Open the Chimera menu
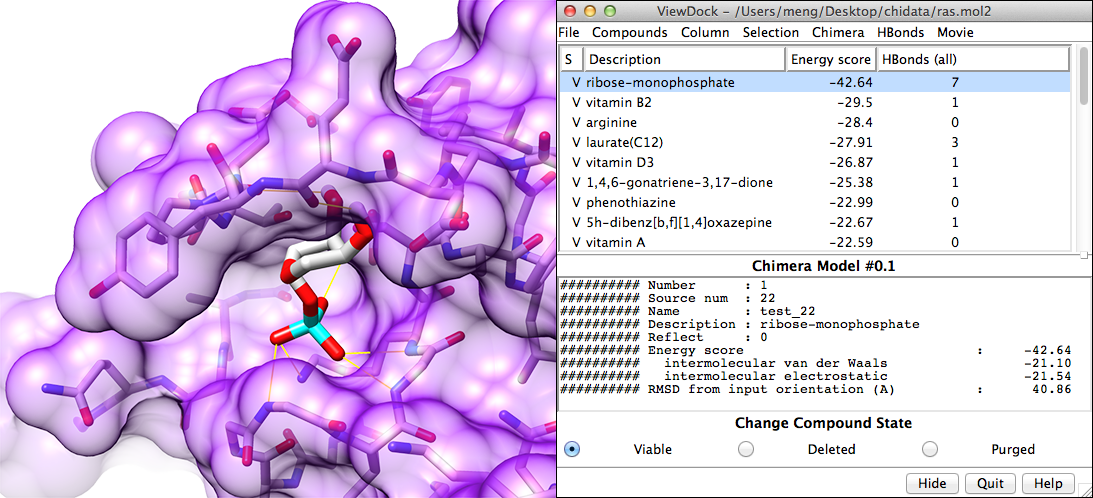Screen dimensions: 1093x498 point(838,32)
